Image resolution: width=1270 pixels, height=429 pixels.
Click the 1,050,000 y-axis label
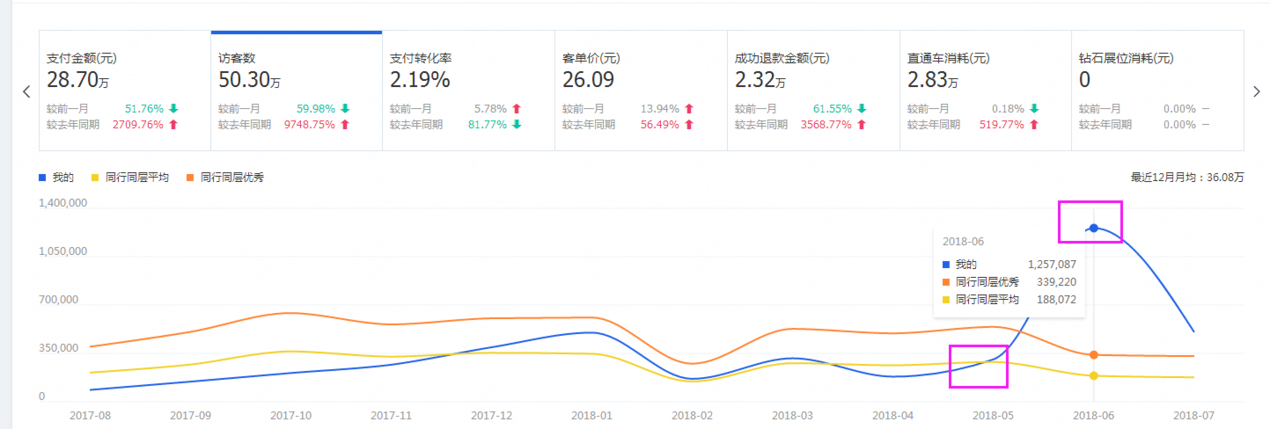[x=63, y=251]
